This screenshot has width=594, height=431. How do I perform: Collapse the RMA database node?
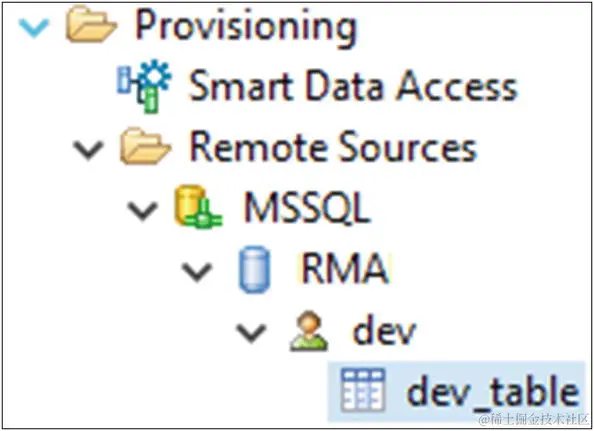click(x=197, y=272)
